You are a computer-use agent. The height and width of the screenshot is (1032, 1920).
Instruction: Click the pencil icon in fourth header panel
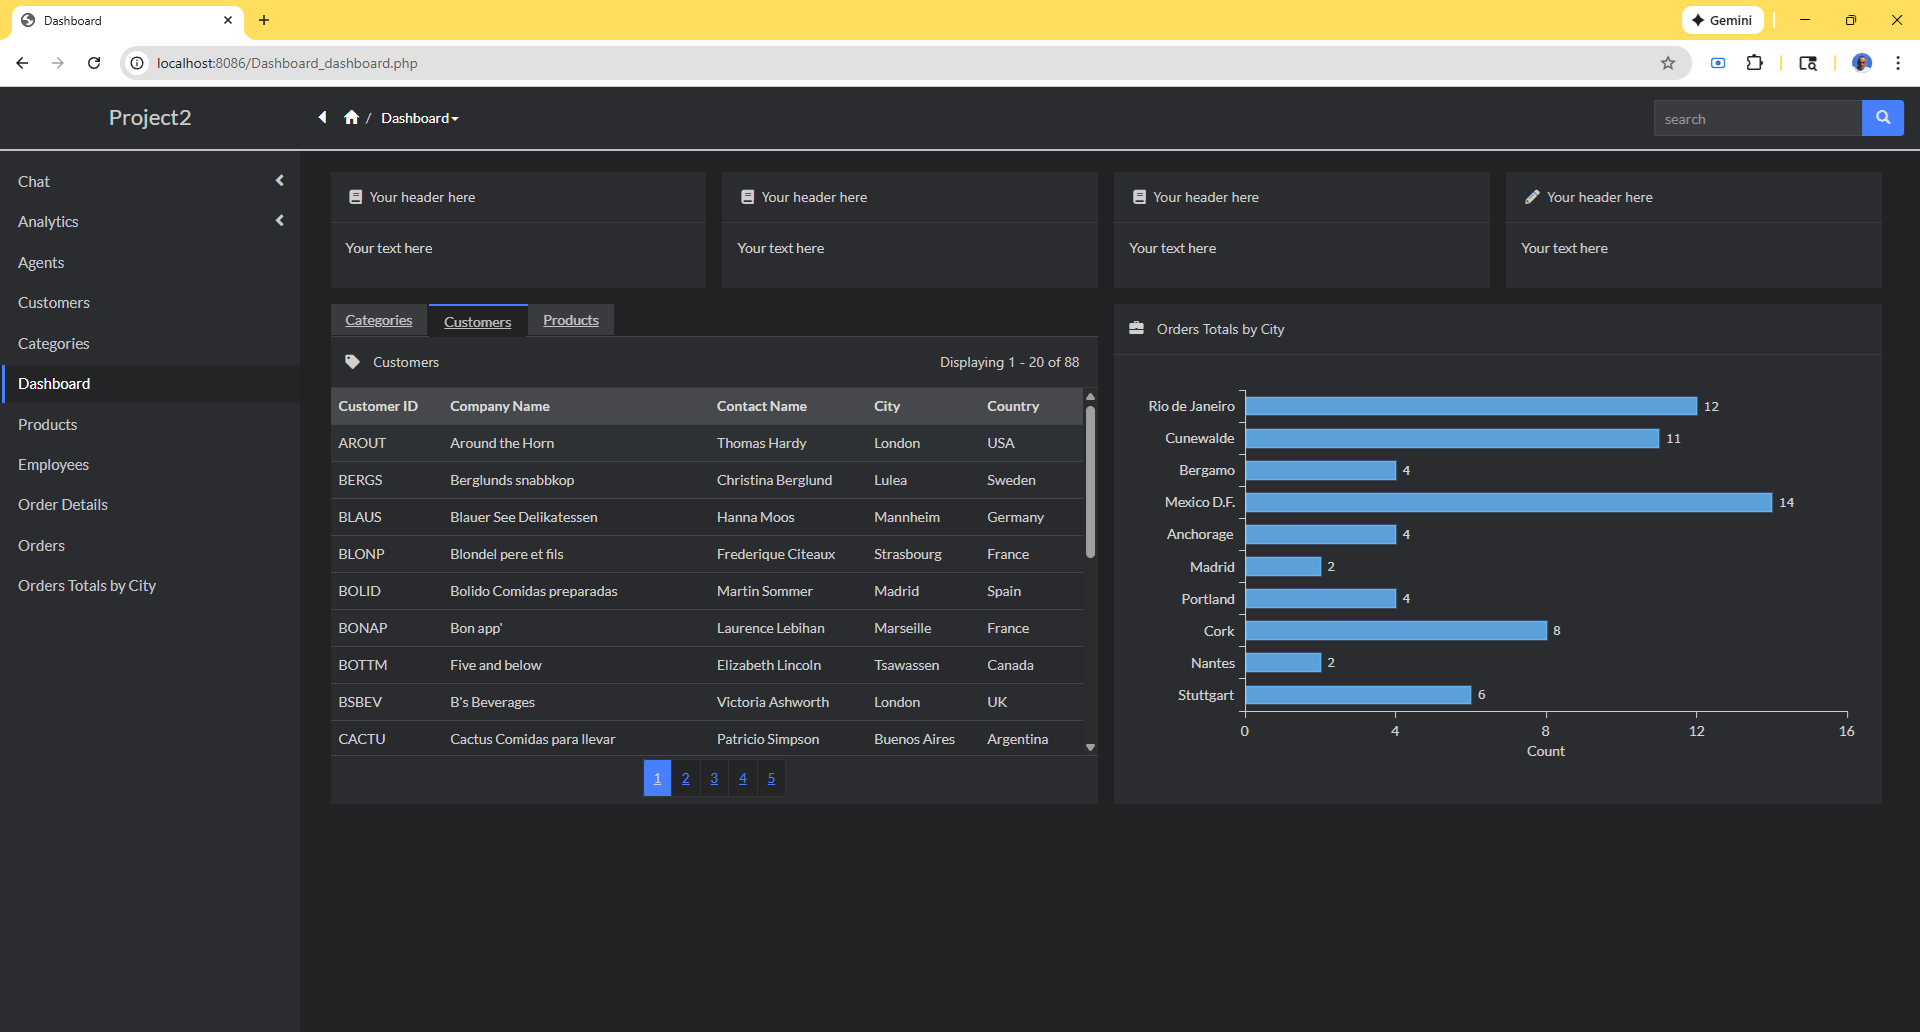(x=1531, y=197)
